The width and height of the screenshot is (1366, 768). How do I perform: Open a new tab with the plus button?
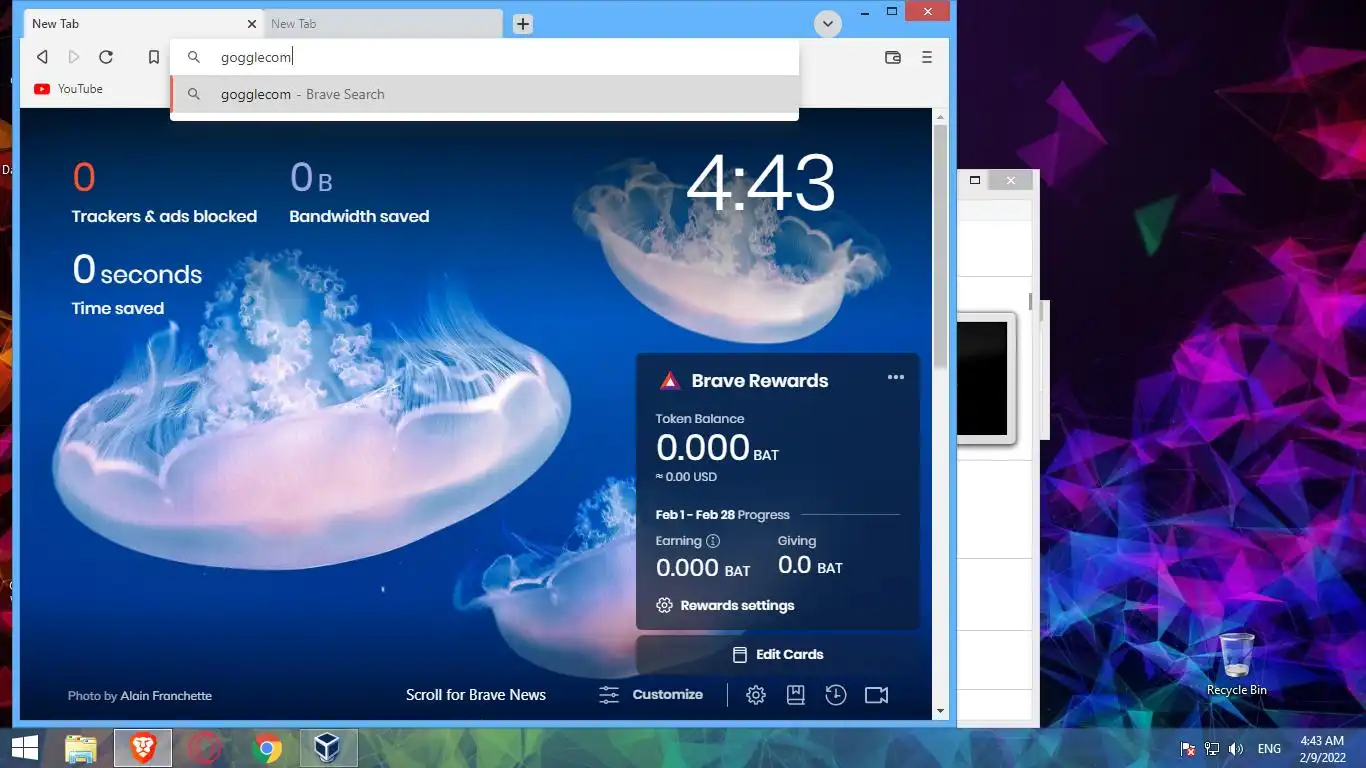tap(523, 24)
